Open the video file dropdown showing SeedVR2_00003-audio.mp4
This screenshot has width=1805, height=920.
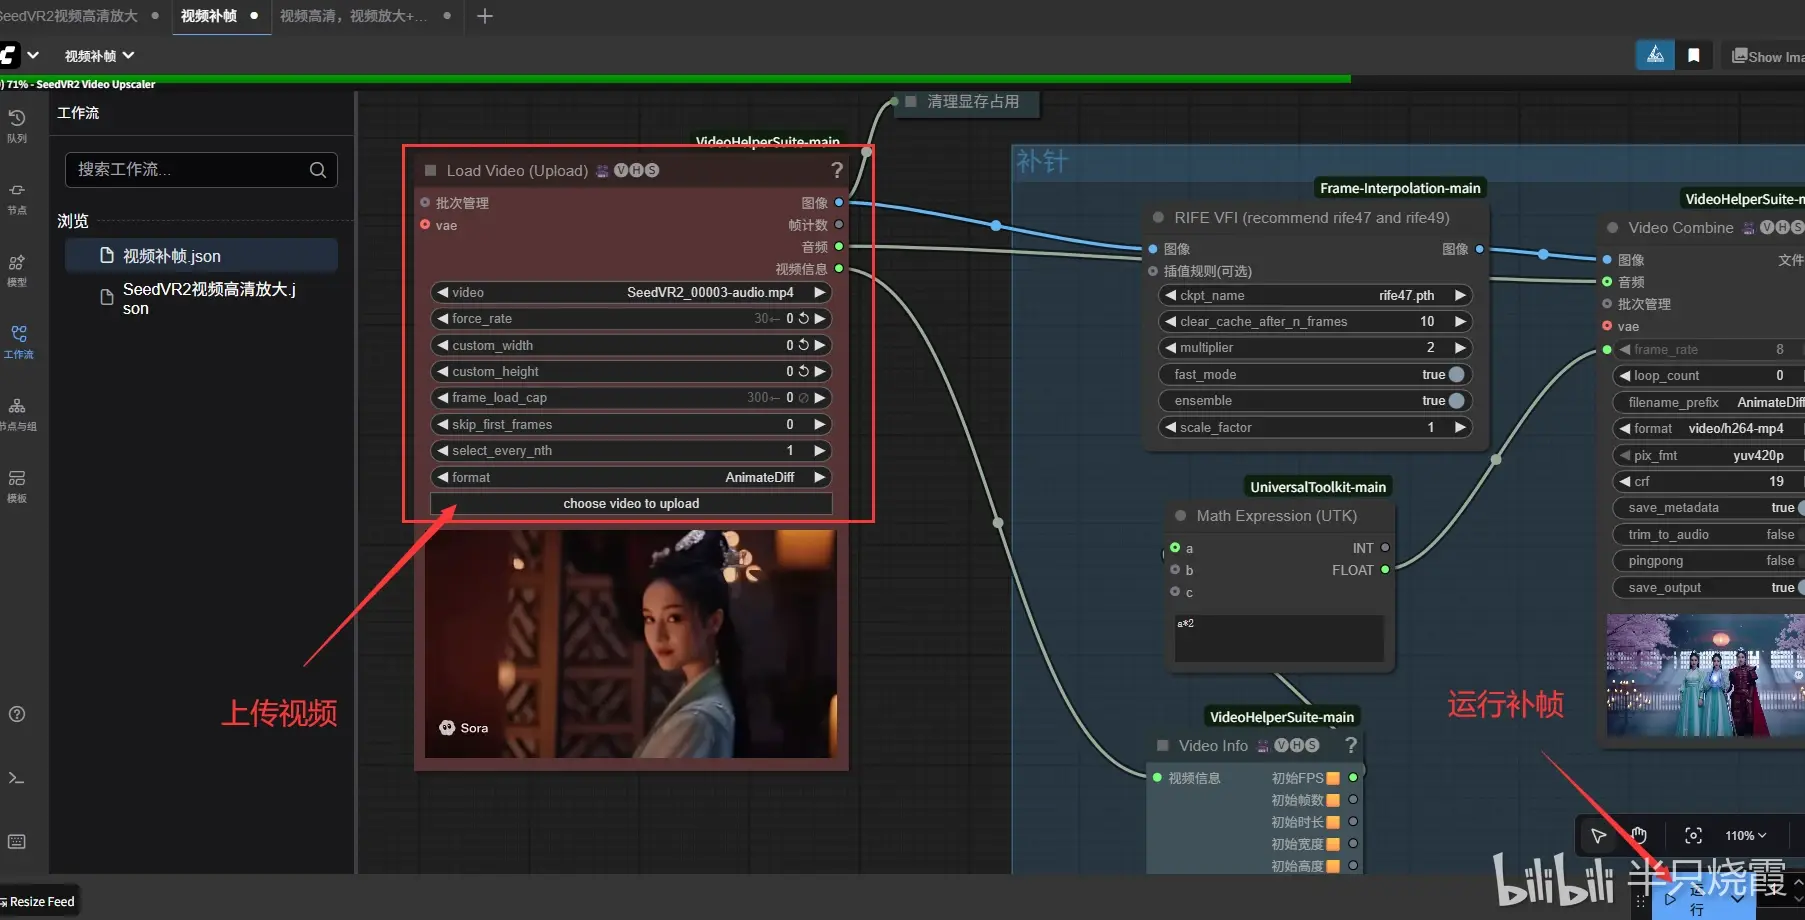click(631, 293)
